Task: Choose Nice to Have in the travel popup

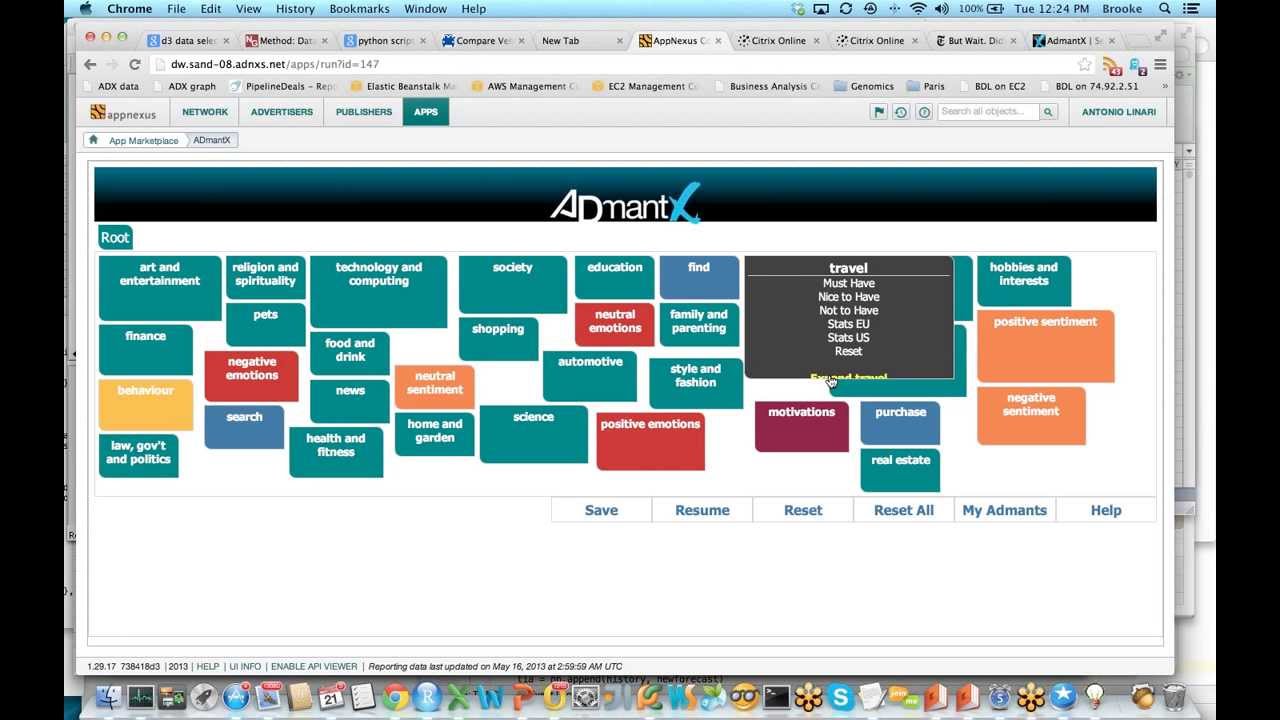Action: click(848, 297)
